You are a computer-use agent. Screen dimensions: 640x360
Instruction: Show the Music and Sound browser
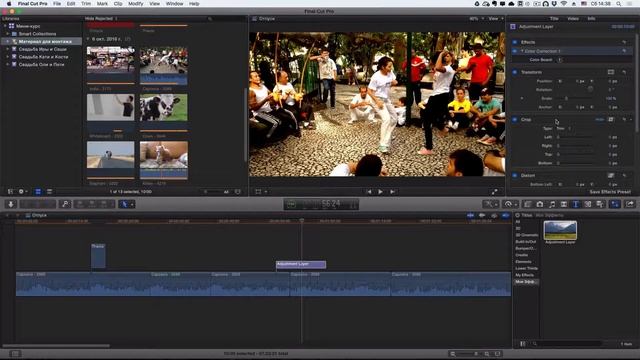pos(552,204)
